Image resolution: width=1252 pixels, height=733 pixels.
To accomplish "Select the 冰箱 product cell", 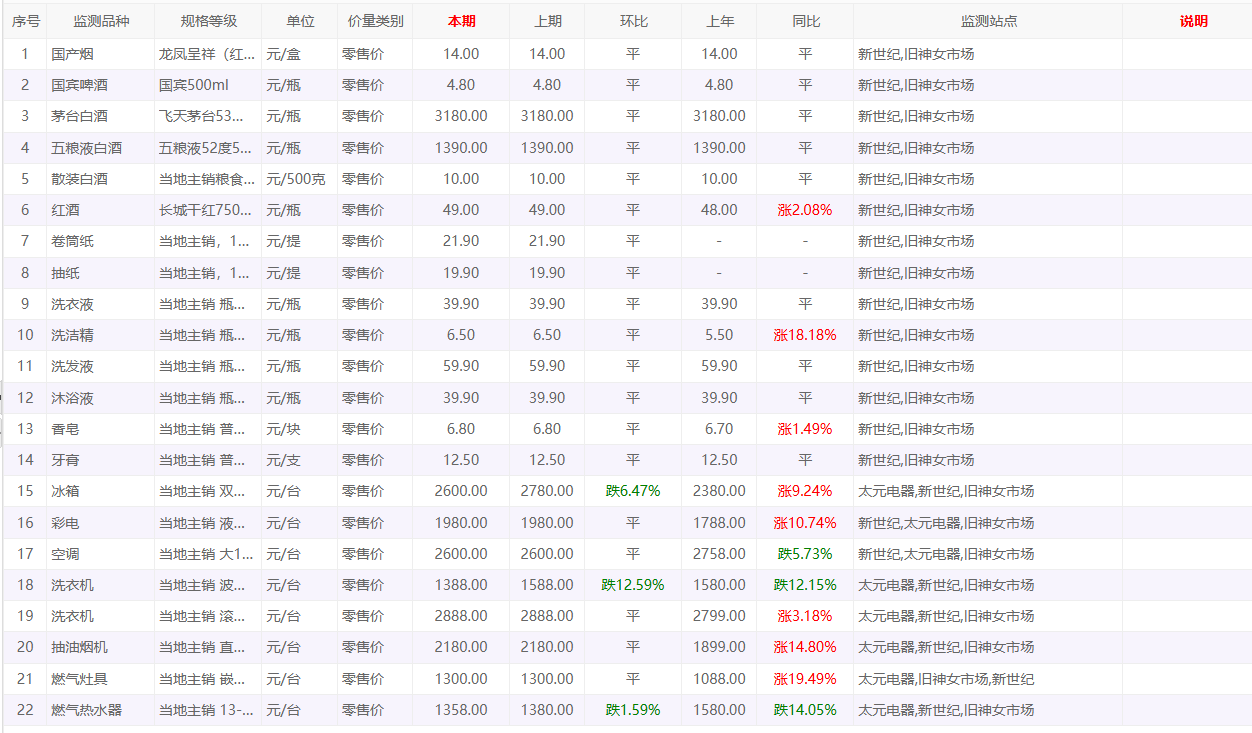I will point(101,491).
